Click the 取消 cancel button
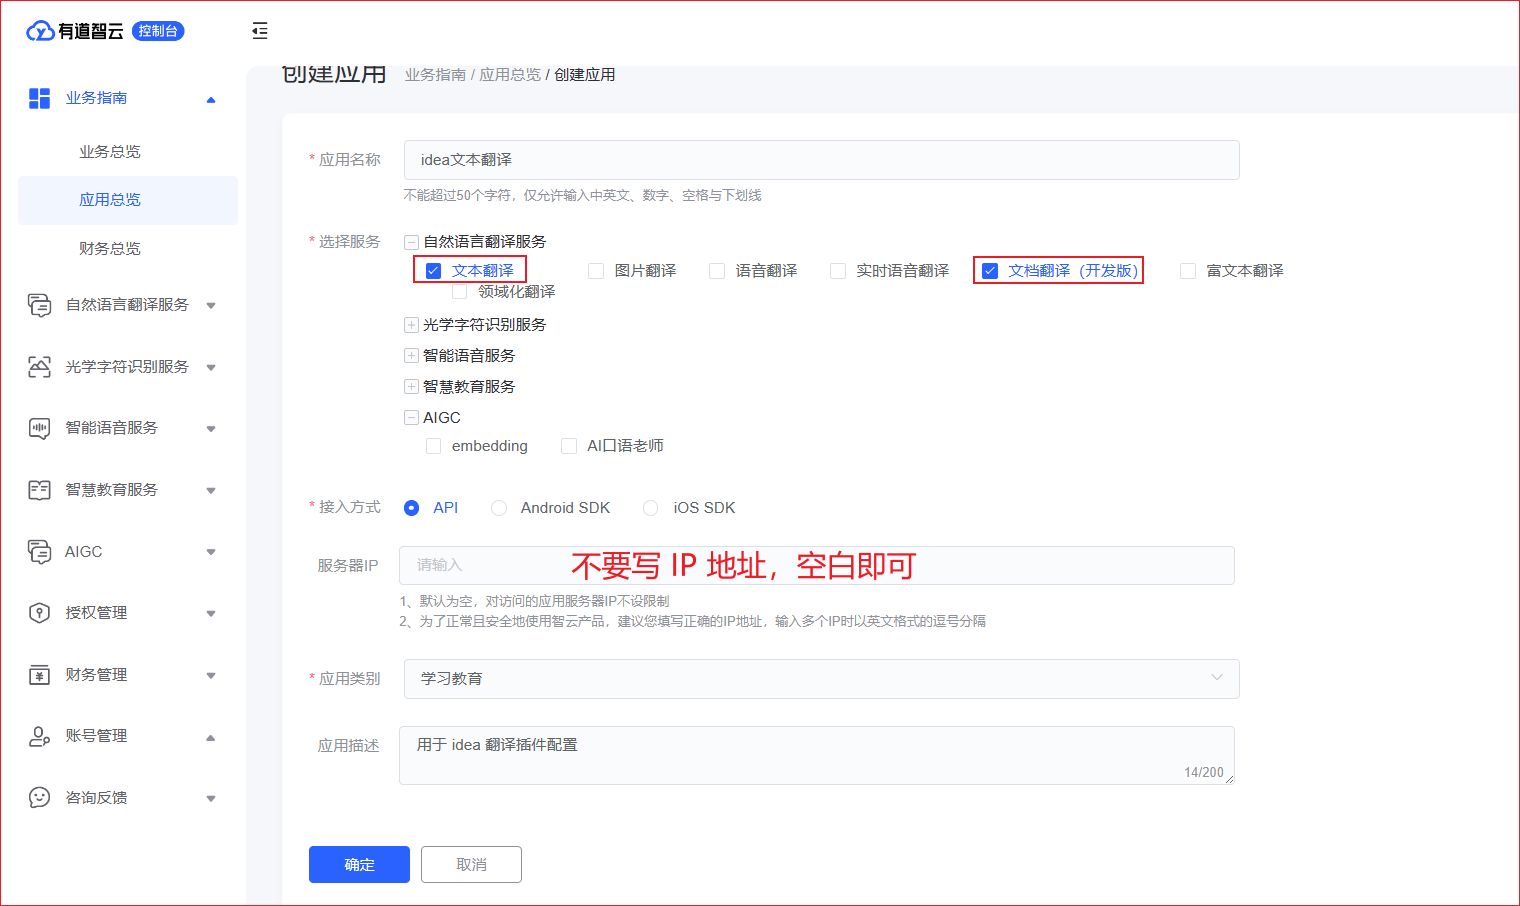Screen dimensions: 1520x906 (x=471, y=865)
